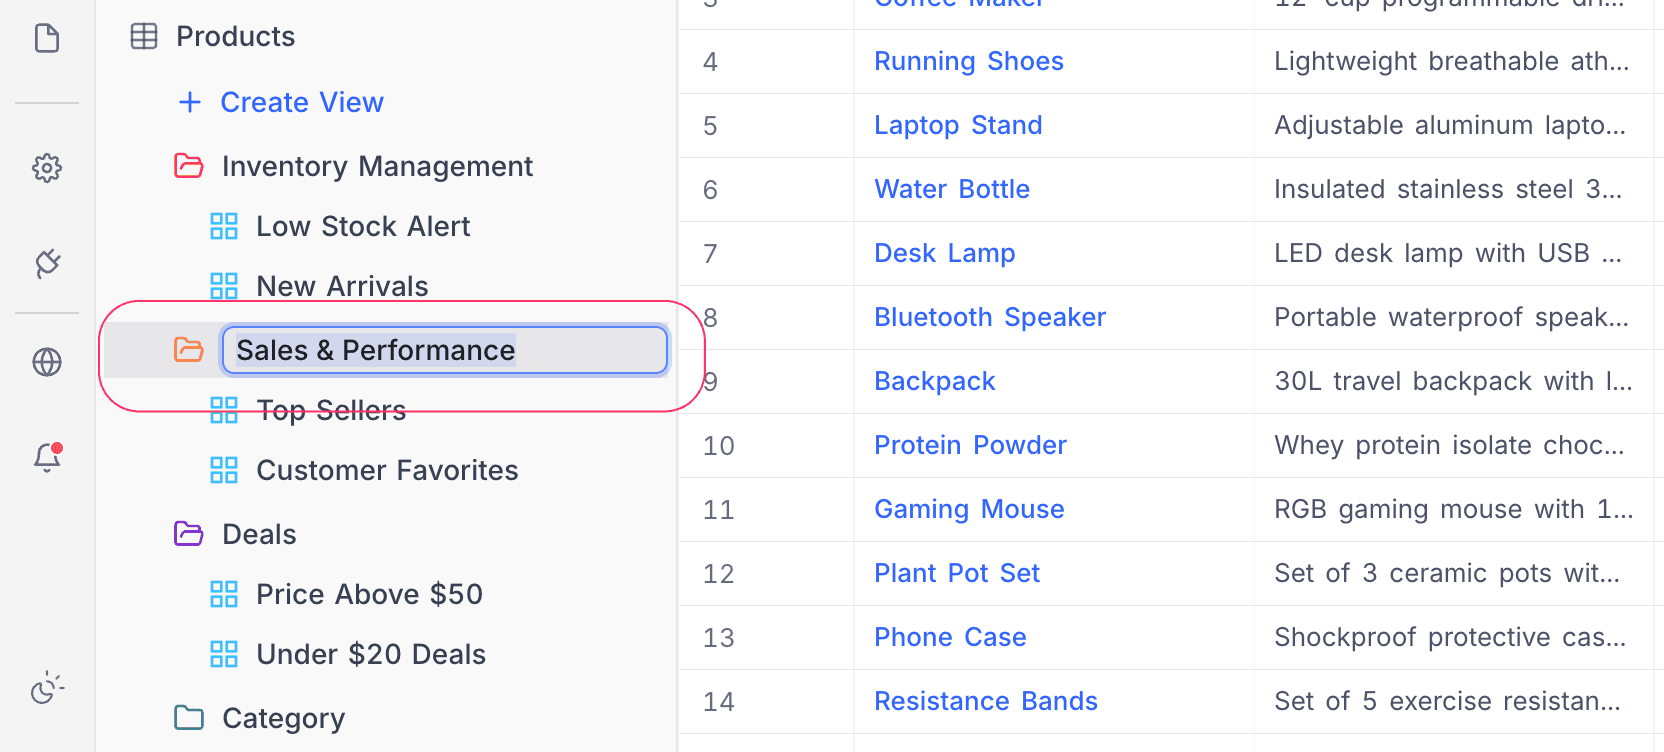The height and width of the screenshot is (752, 1664).
Task: Collapse the Inventory Management folder
Action: (189, 166)
